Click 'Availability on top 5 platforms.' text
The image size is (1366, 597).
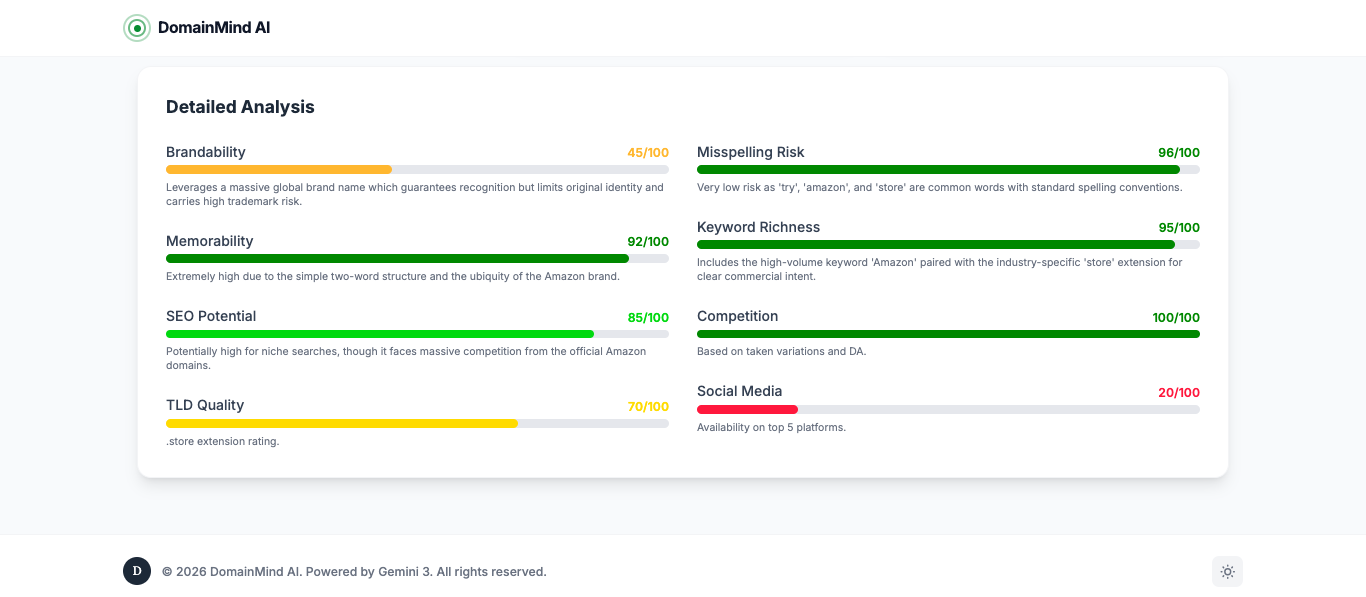tap(772, 427)
